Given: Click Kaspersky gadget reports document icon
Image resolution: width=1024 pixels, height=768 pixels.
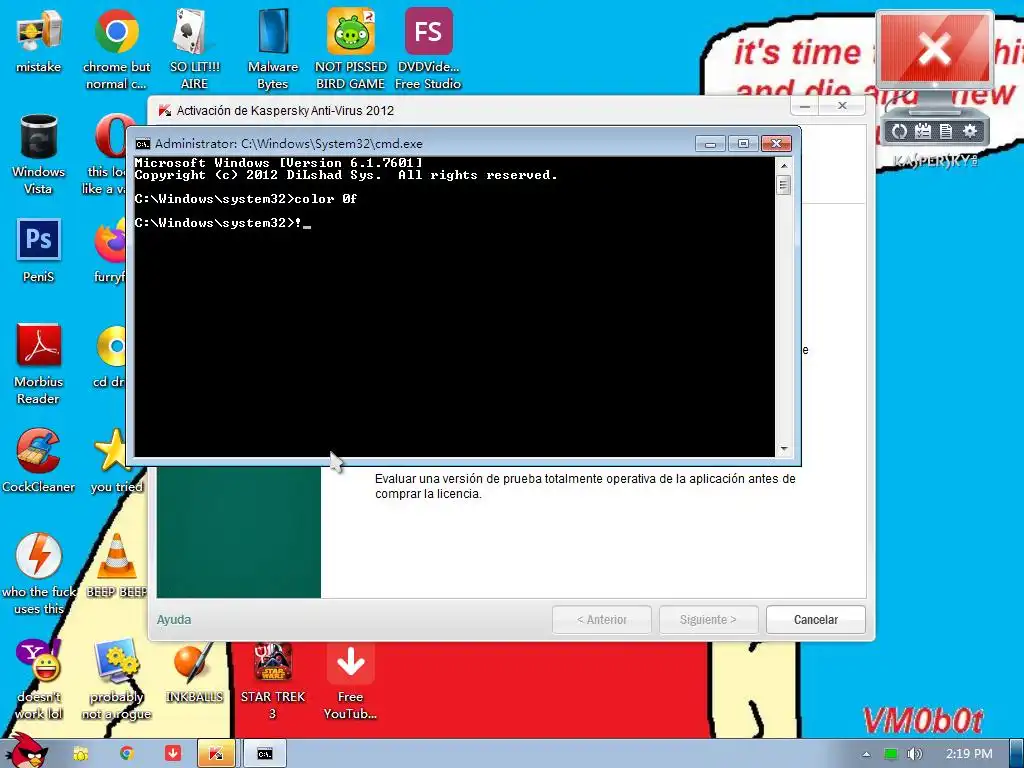Looking at the screenshot, I should pos(946,131).
